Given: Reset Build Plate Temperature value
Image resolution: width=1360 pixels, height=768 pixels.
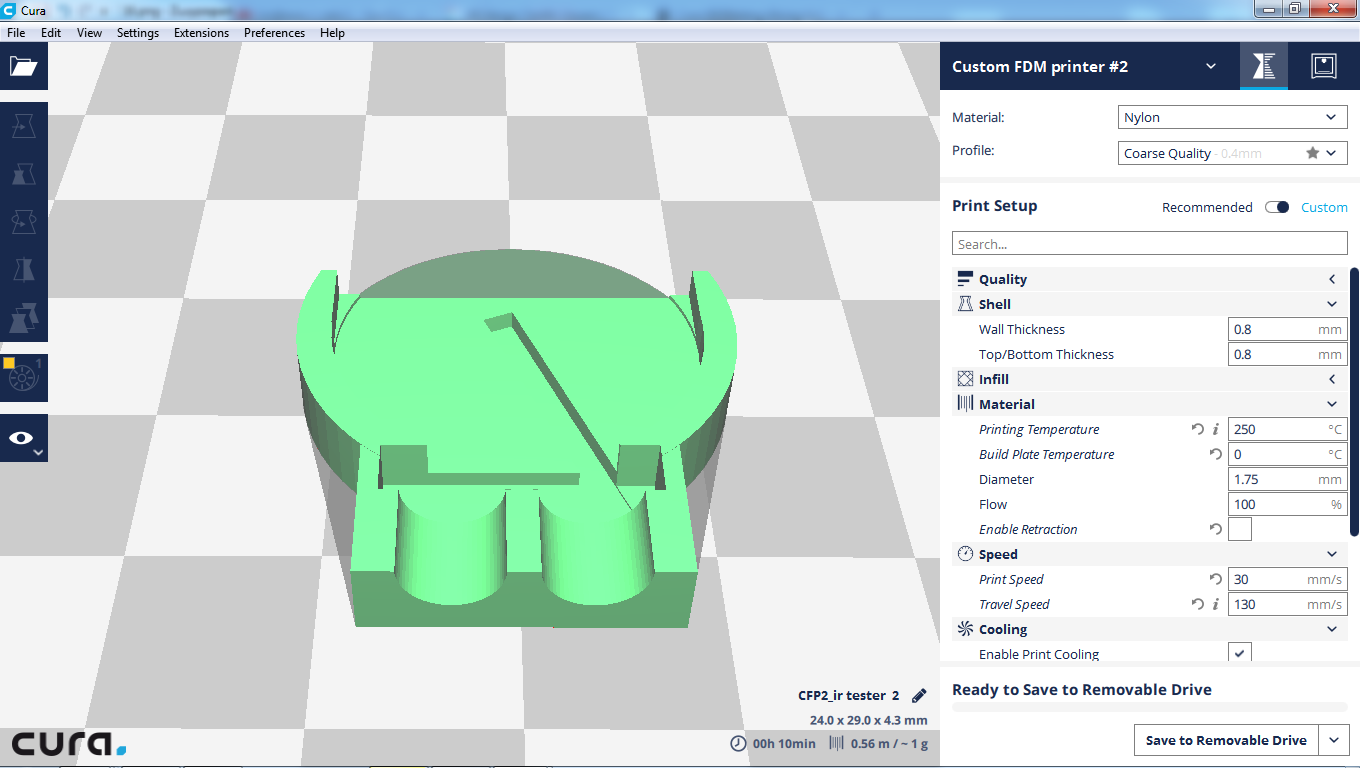Looking at the screenshot, I should 1216,454.
